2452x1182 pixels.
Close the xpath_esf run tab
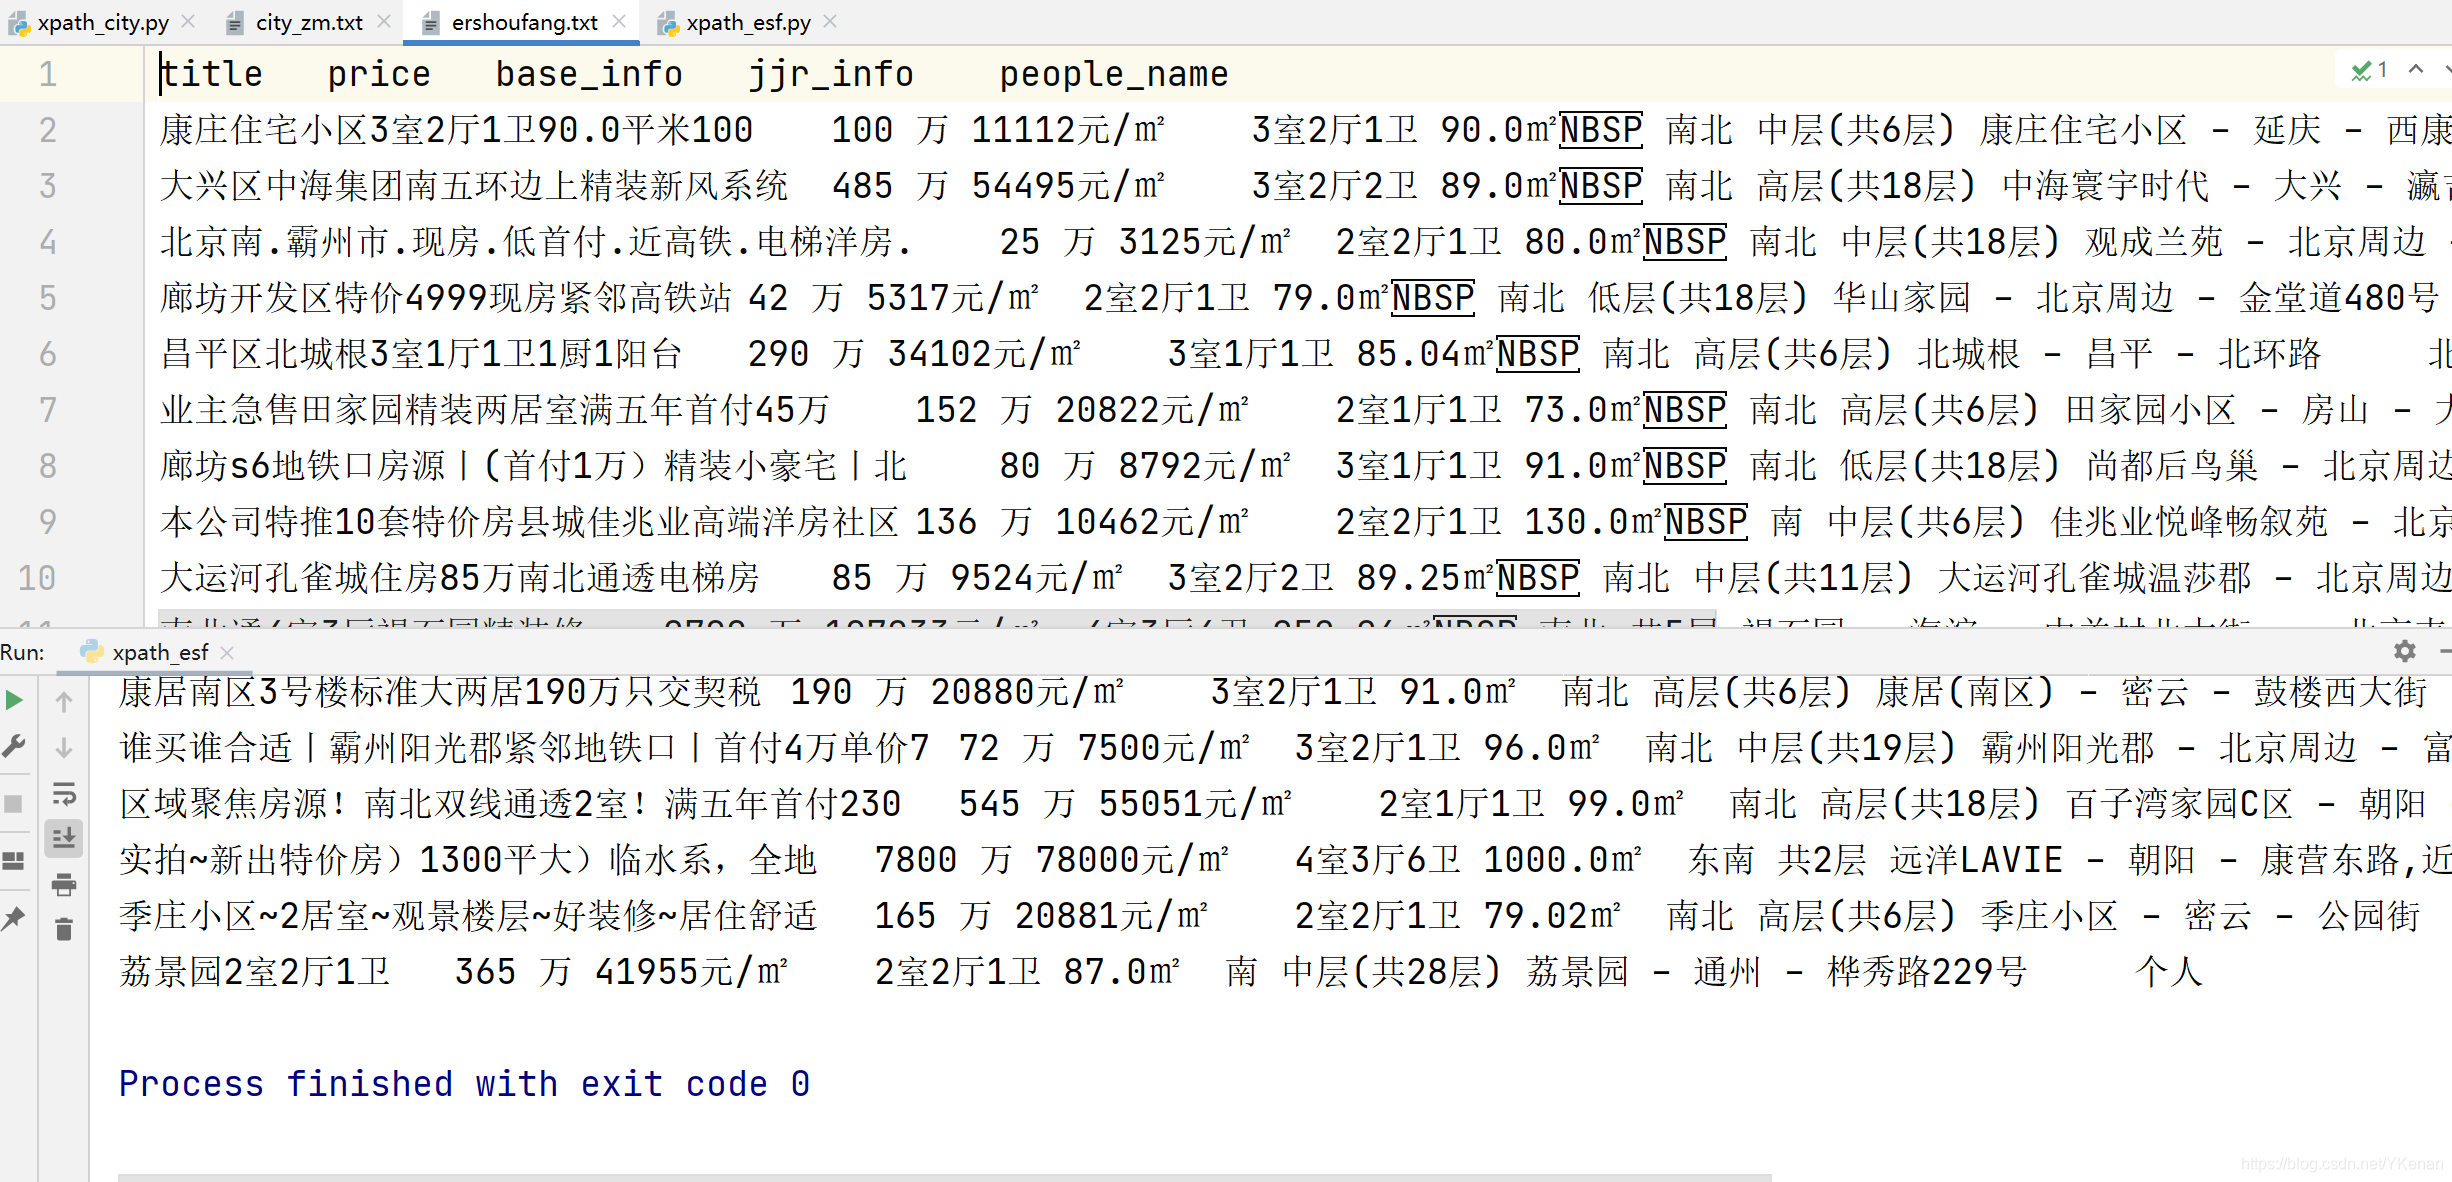(227, 652)
